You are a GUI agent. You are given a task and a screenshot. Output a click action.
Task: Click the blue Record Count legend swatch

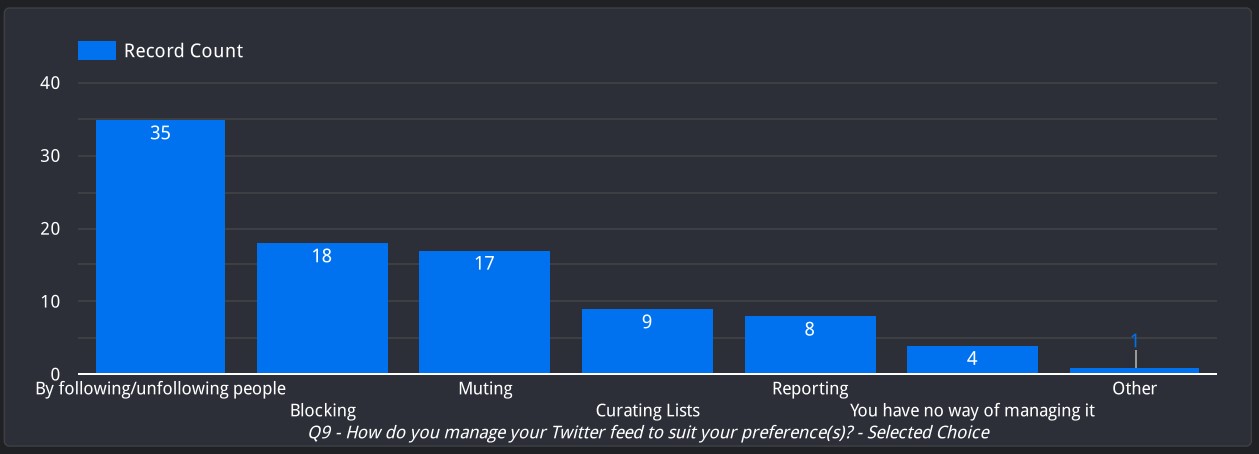[97, 50]
